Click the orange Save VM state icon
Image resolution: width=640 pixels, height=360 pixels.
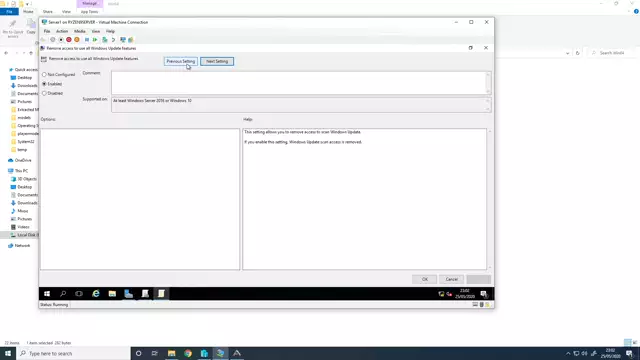(77, 40)
